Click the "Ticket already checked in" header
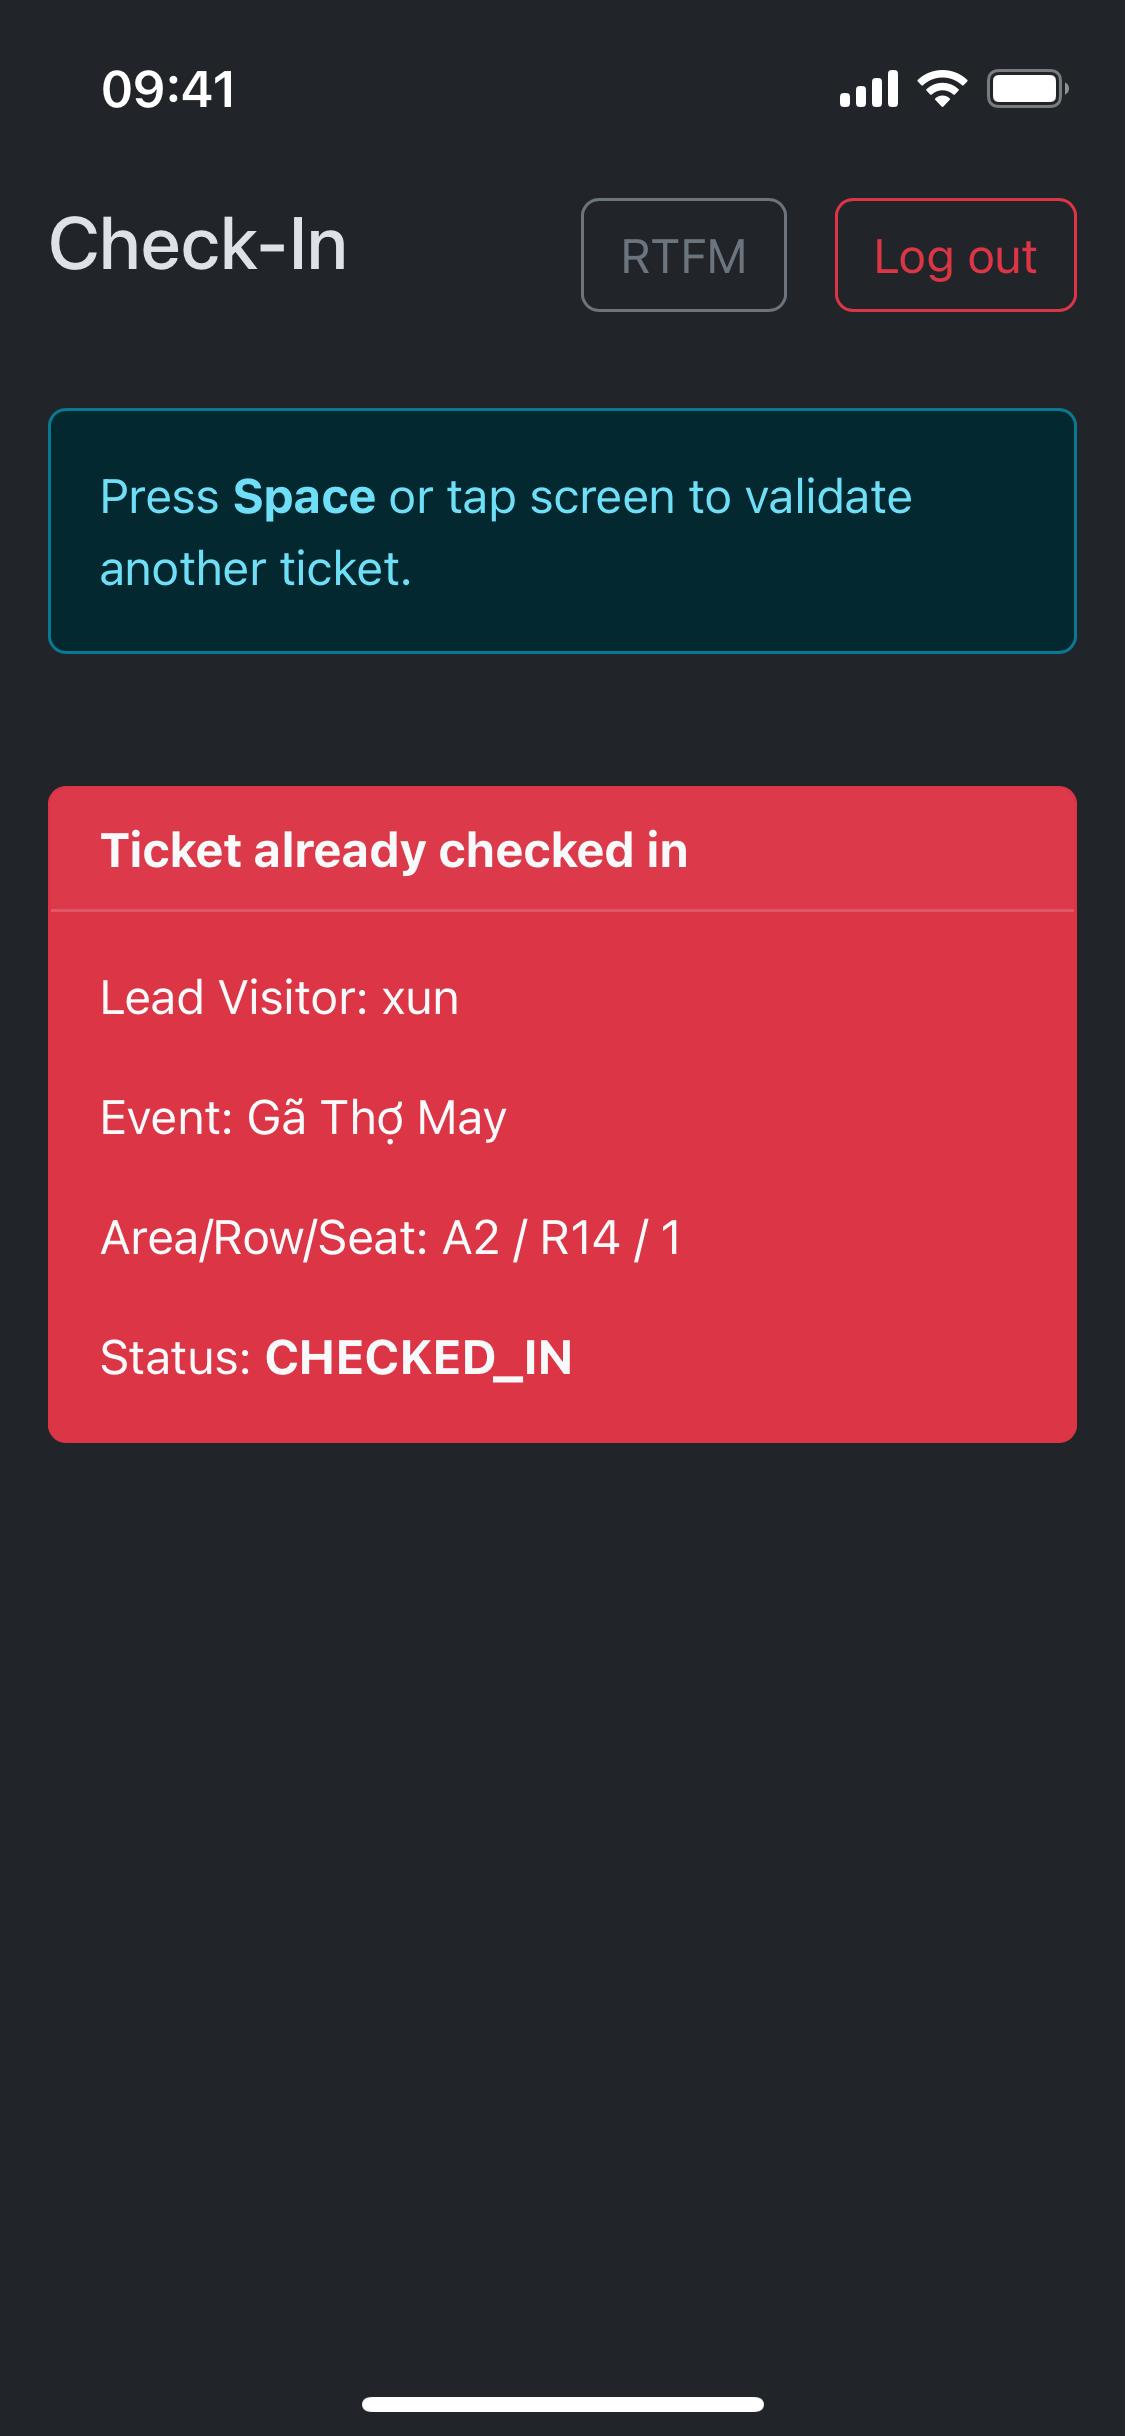The height and width of the screenshot is (2436, 1125). (394, 850)
